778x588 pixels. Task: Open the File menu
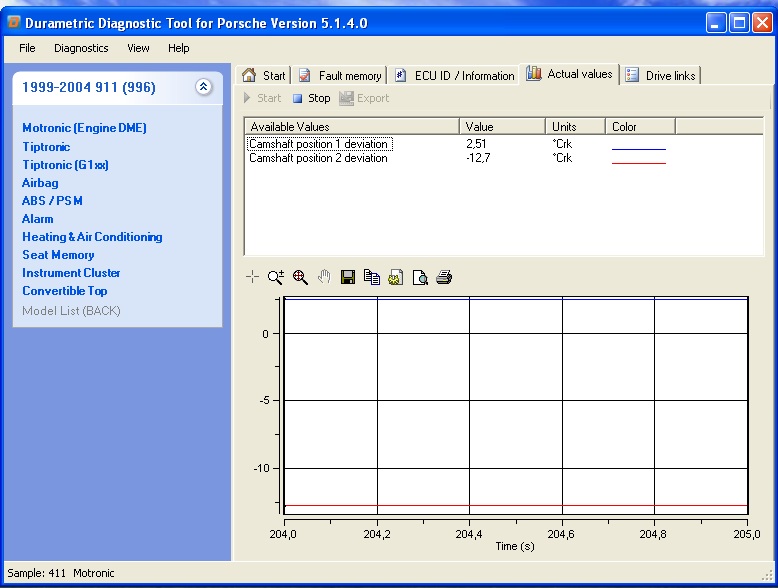(27, 48)
